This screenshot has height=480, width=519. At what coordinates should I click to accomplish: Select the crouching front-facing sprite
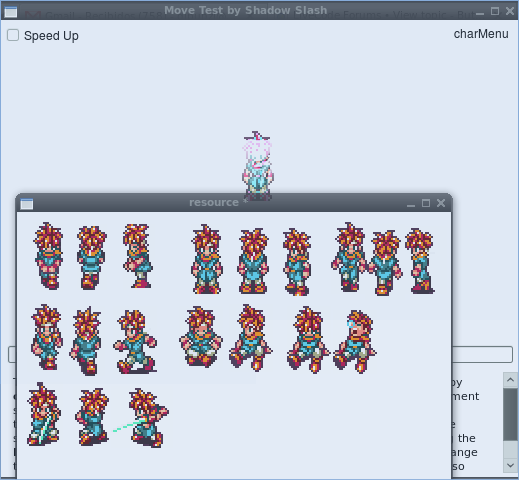coord(200,337)
